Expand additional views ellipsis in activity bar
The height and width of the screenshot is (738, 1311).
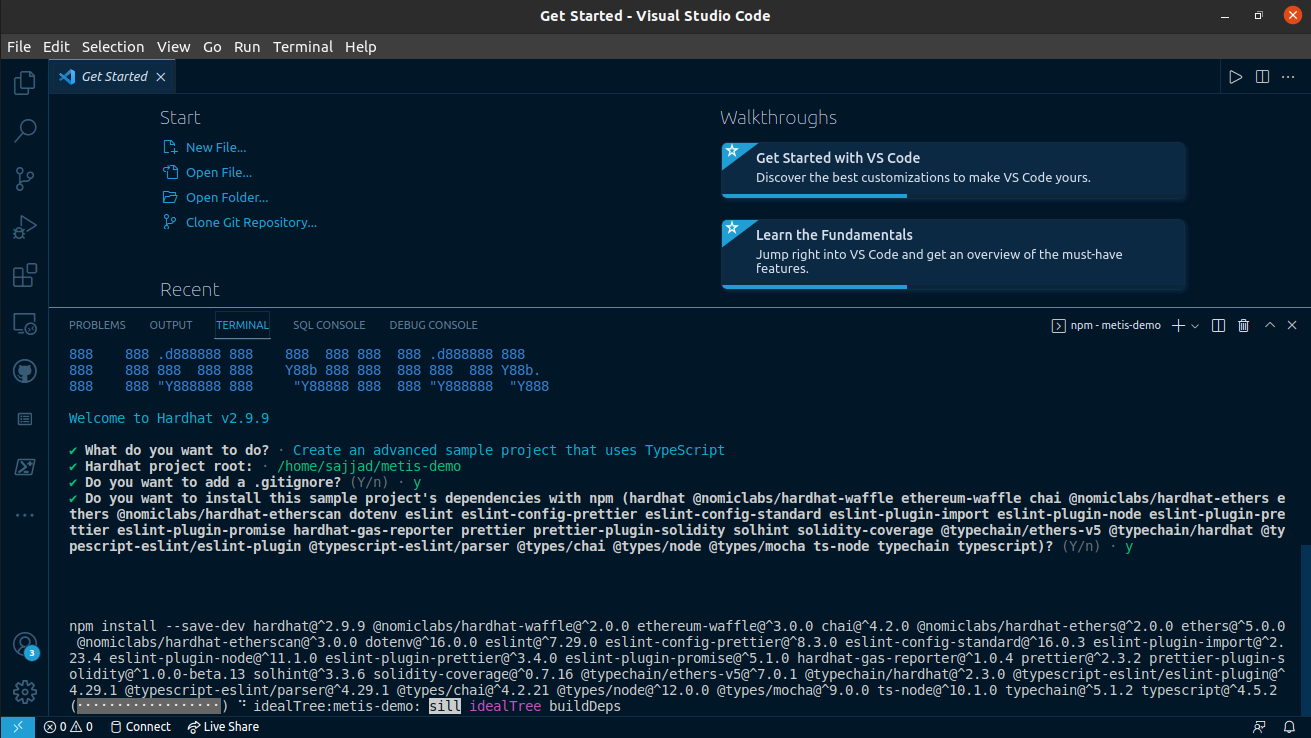click(x=24, y=515)
